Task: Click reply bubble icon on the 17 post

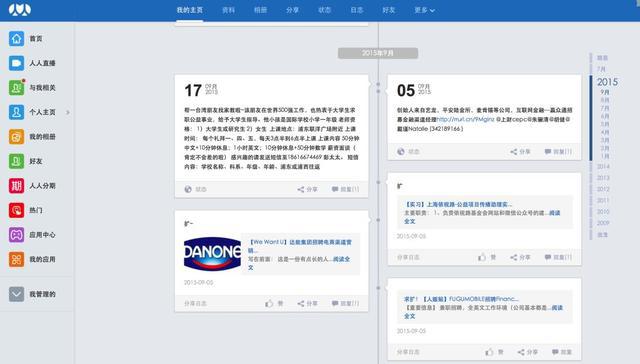Action: (x=335, y=189)
